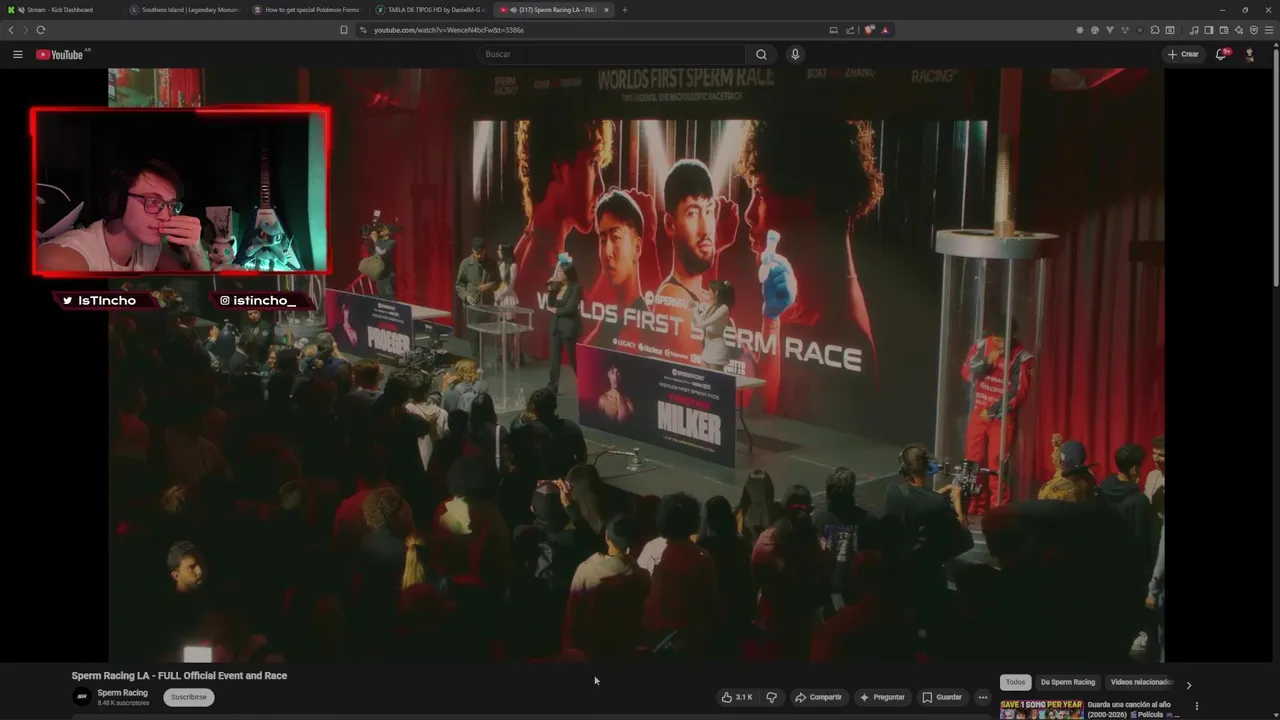The height and width of the screenshot is (720, 1280).
Task: Open the three-dot more actions under video
Action: tap(983, 697)
